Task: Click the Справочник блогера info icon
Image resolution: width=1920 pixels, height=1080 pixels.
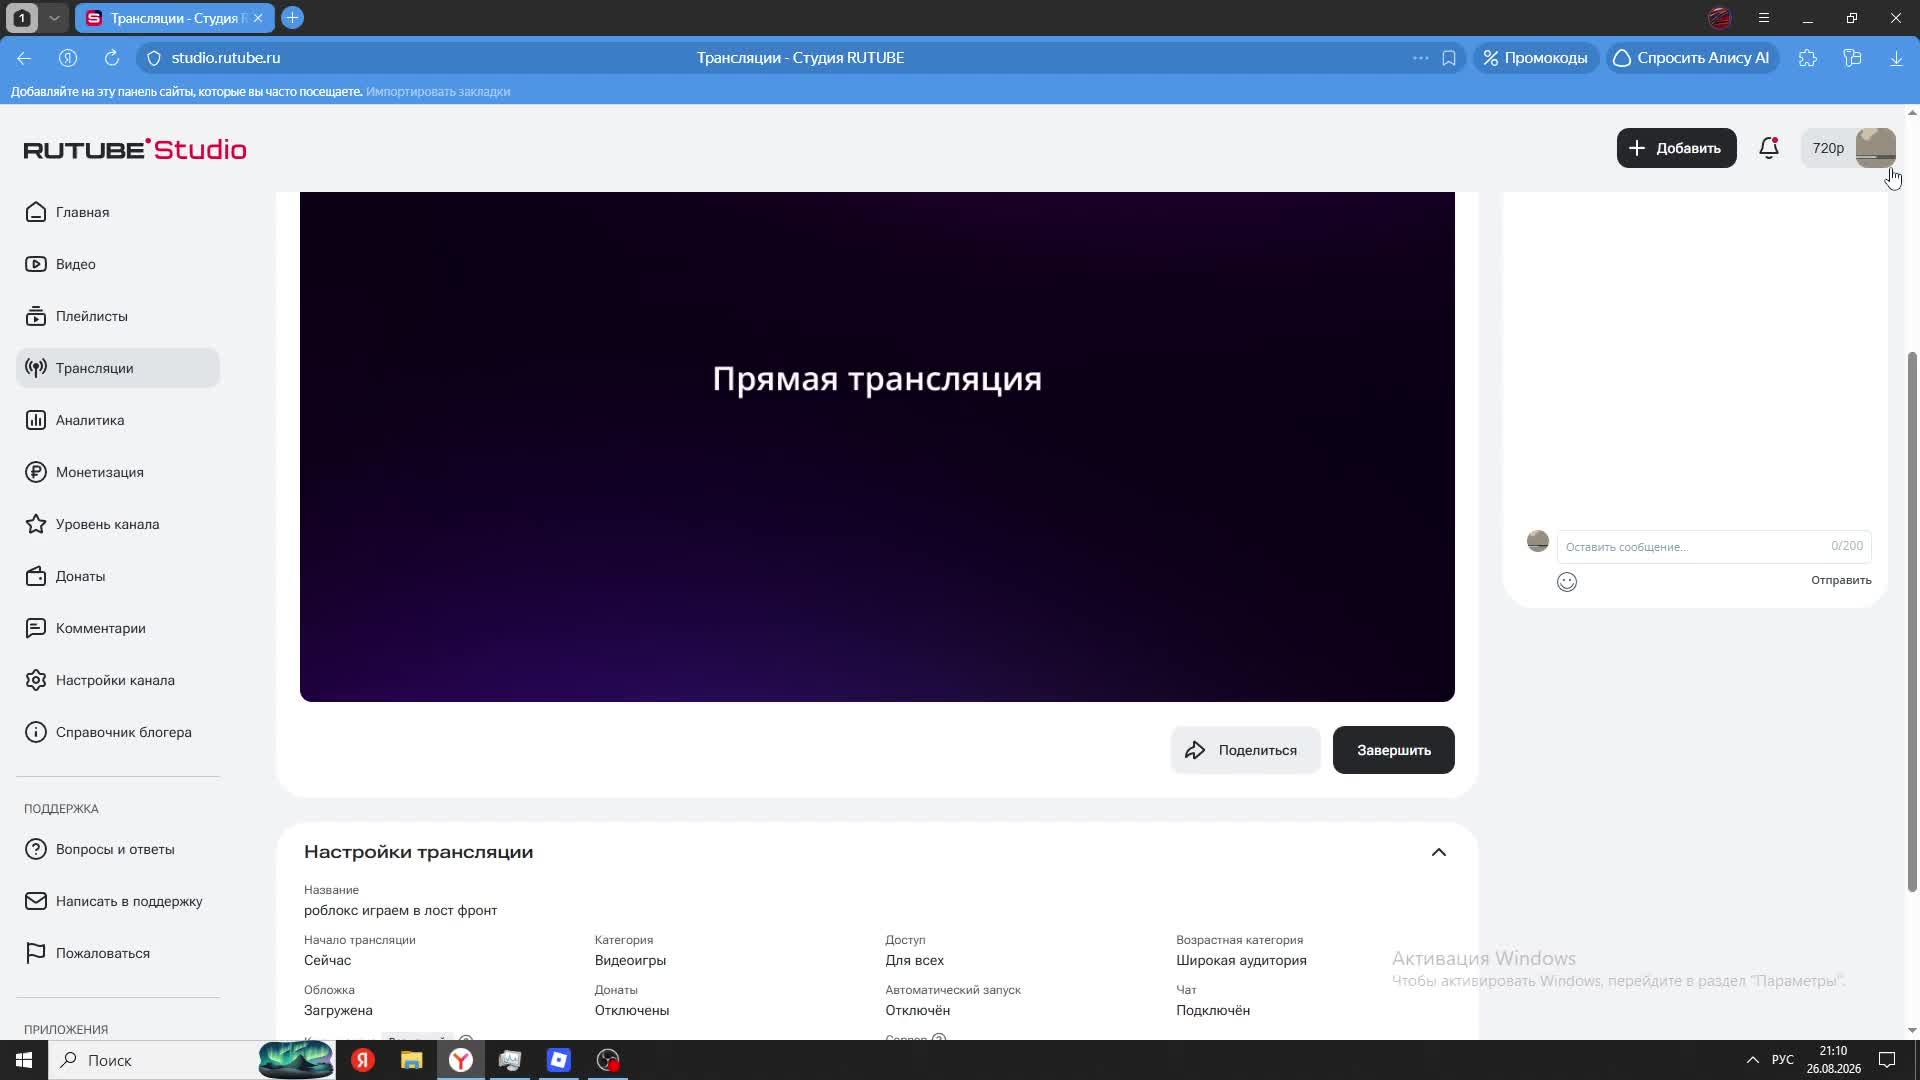Action: (36, 732)
